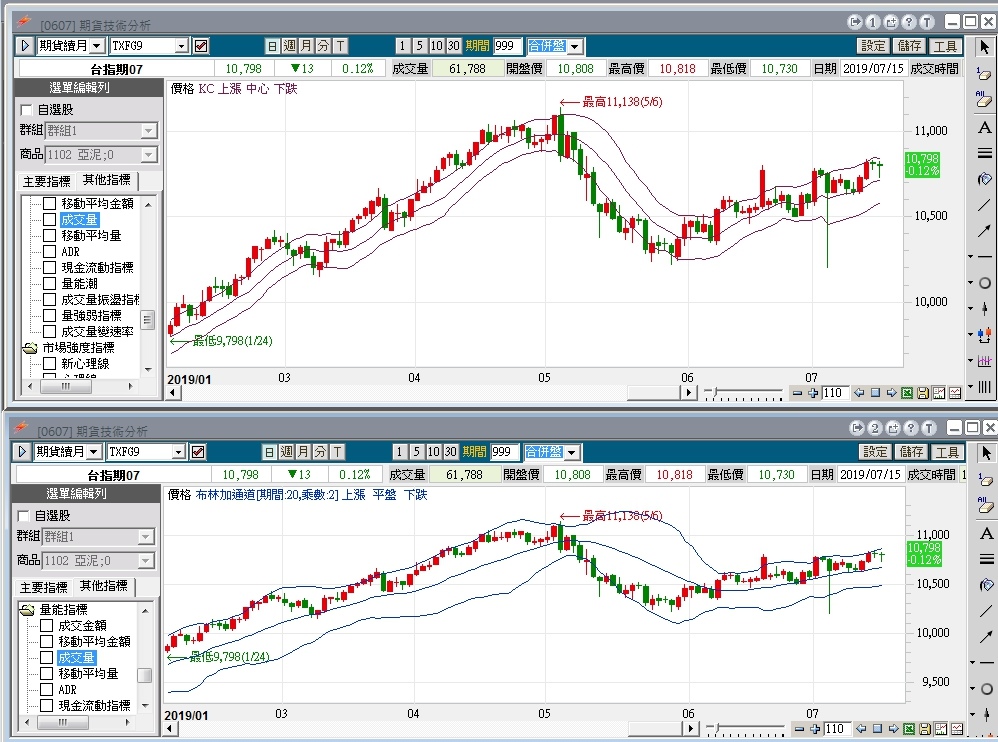Select the circle drawing tool in top window

point(985,283)
